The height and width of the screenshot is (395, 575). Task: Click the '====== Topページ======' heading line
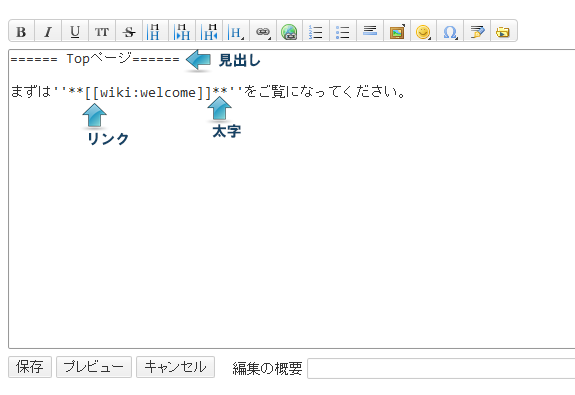click(95, 59)
